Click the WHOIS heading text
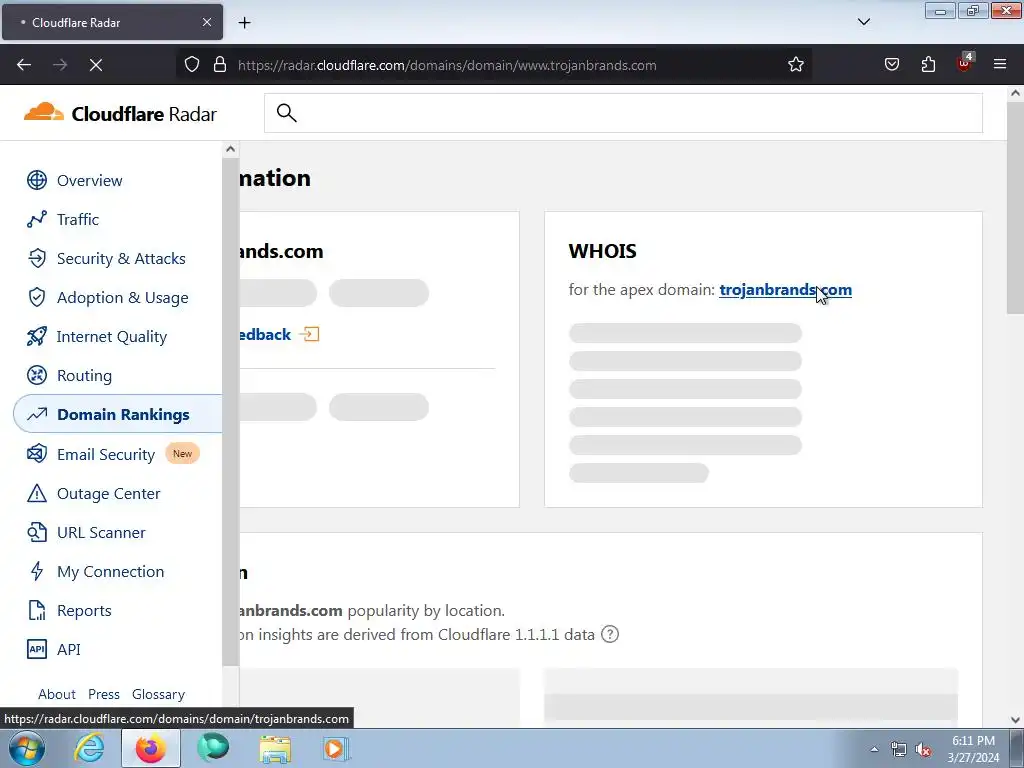Viewport: 1024px width, 768px height. click(602, 251)
